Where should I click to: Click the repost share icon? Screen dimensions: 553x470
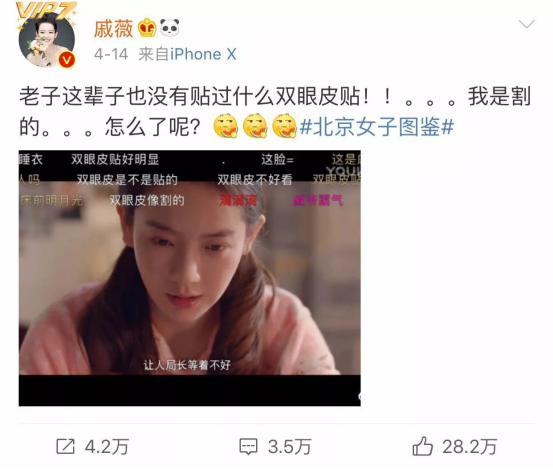pos(66,446)
